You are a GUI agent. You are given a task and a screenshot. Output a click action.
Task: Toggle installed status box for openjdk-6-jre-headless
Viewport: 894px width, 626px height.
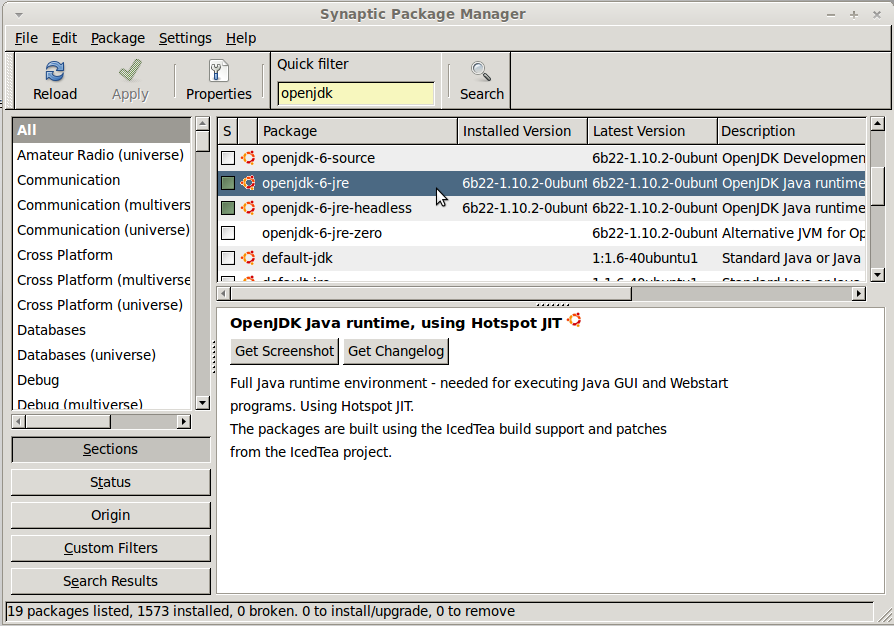click(x=228, y=208)
